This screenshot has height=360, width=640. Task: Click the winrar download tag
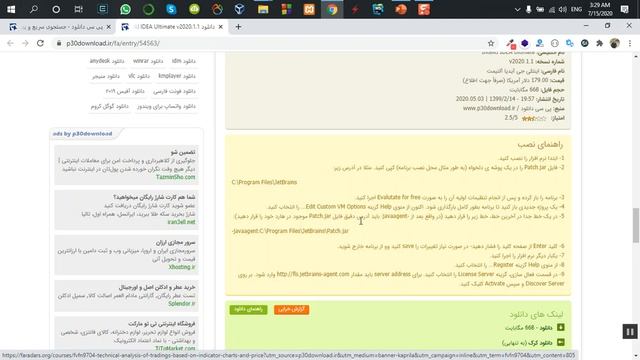tap(148, 61)
